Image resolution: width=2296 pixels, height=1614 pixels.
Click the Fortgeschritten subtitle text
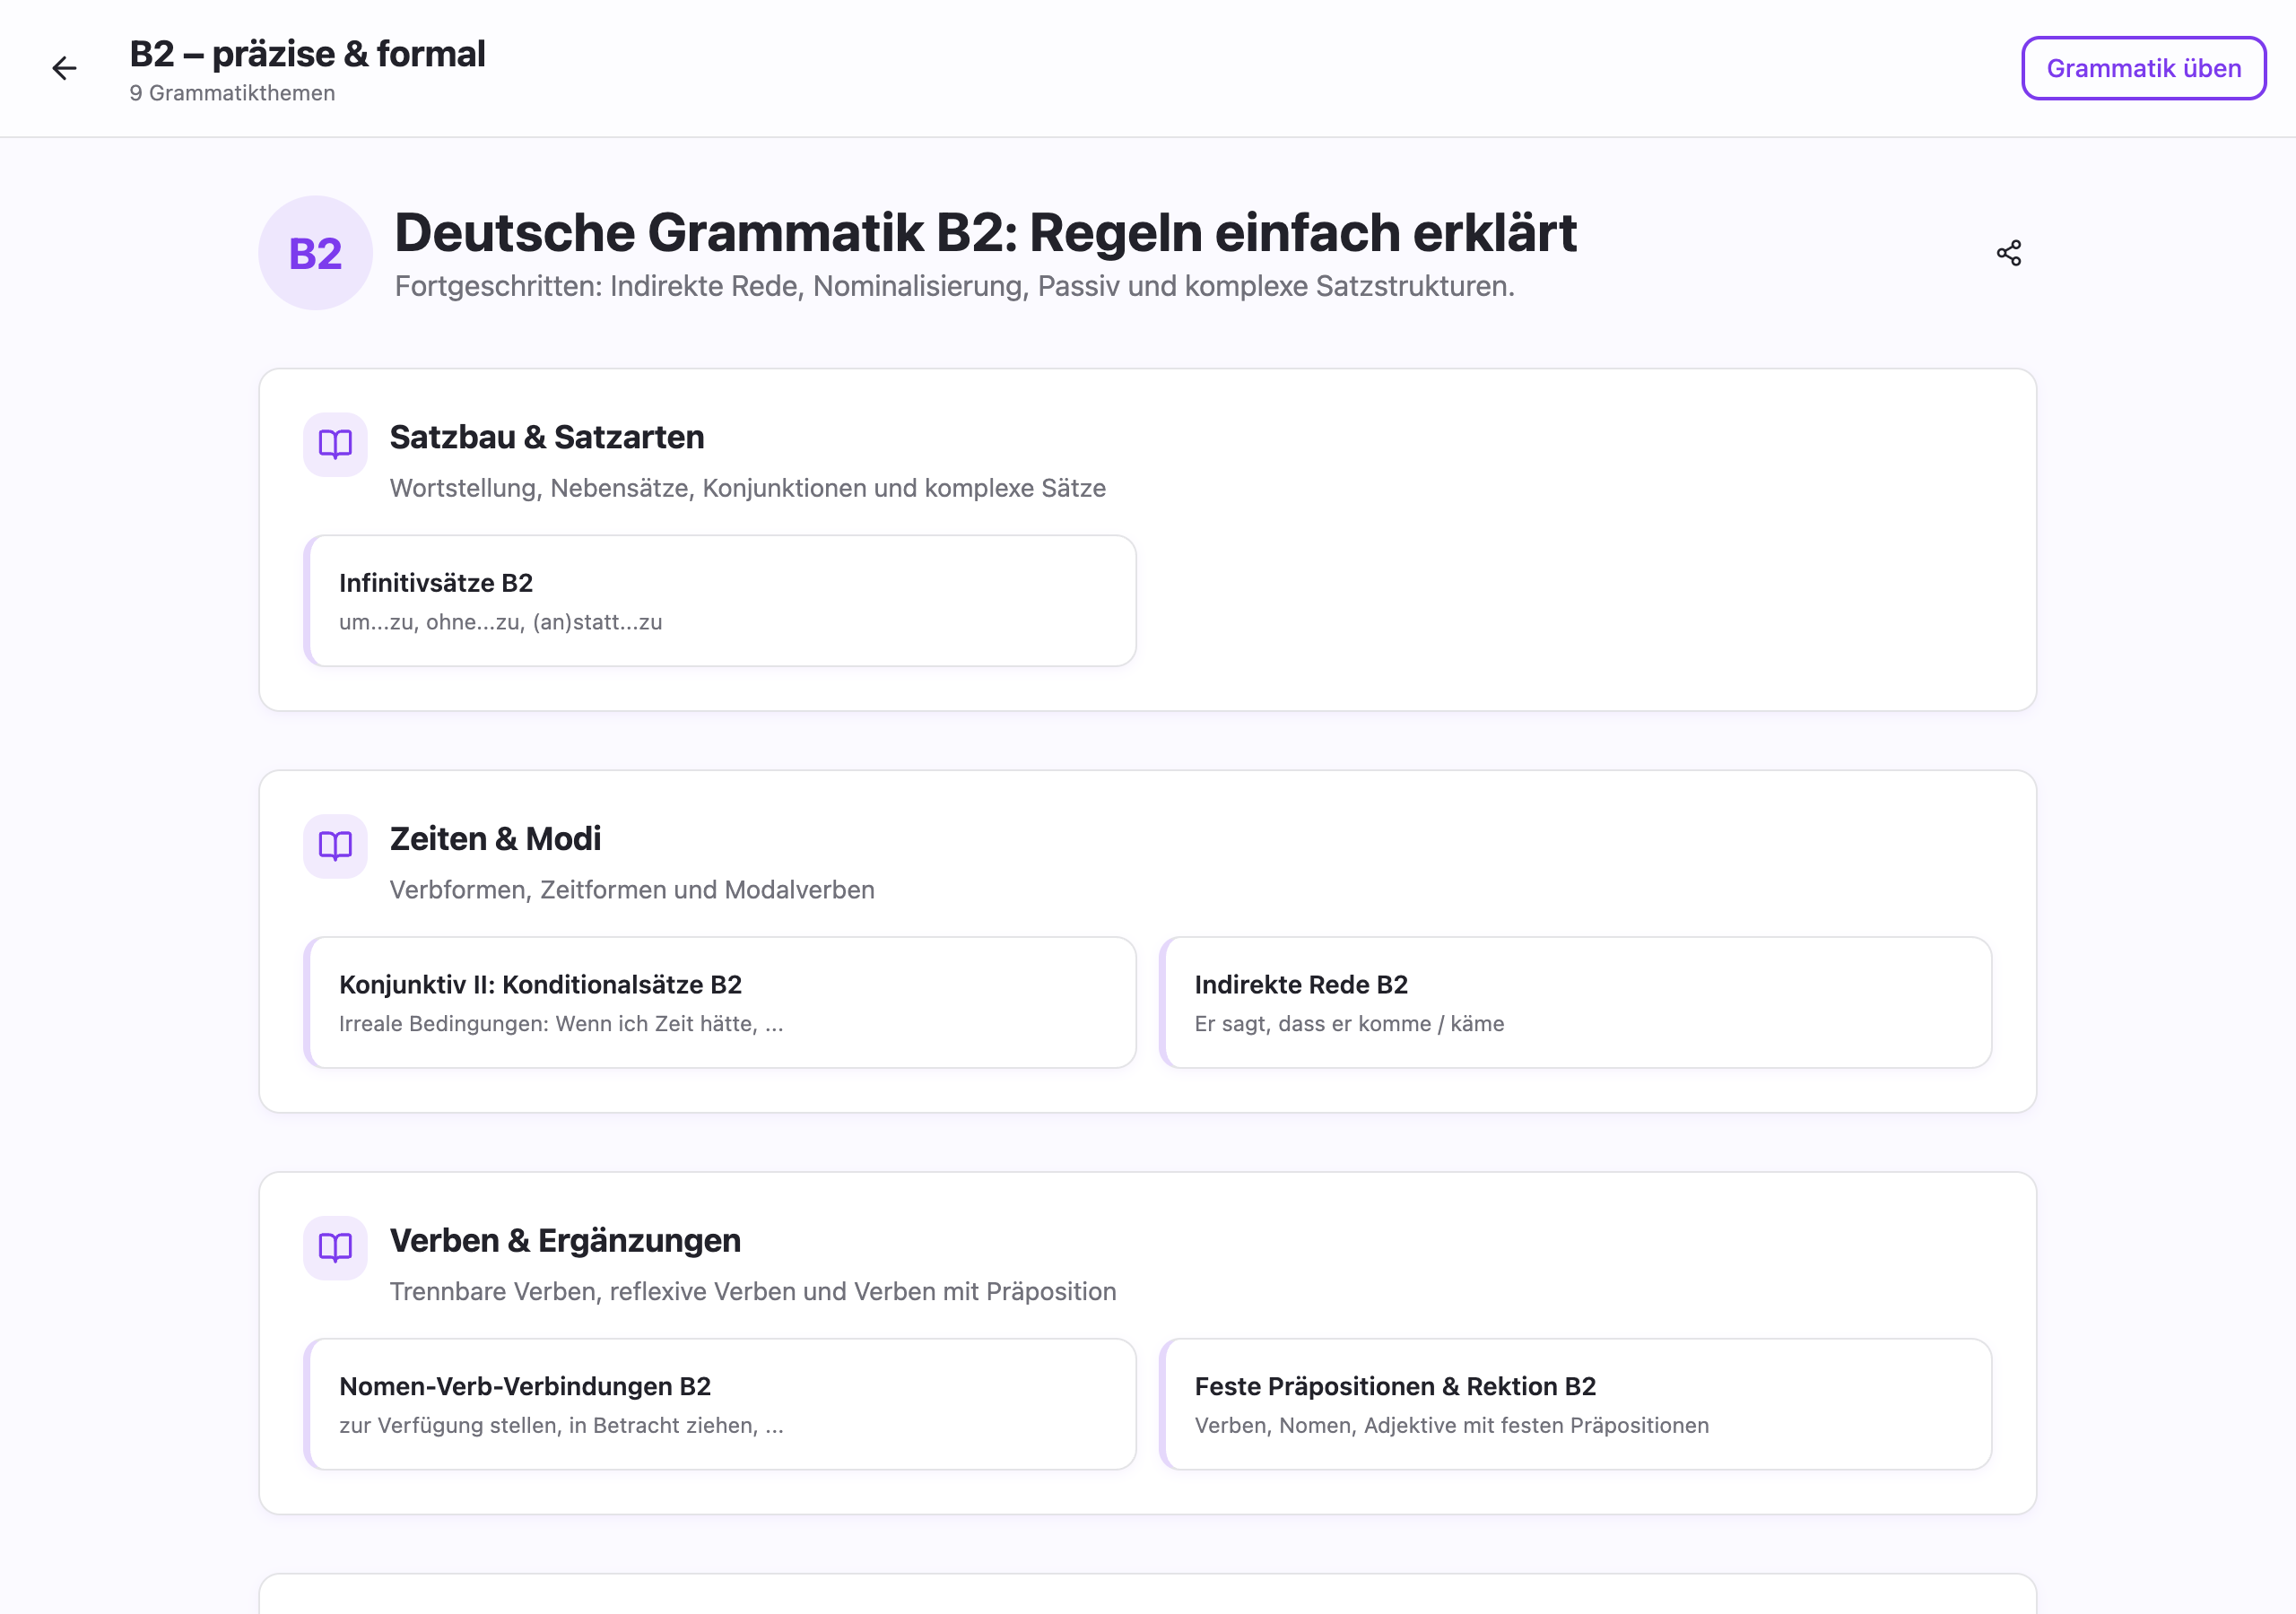click(x=955, y=287)
